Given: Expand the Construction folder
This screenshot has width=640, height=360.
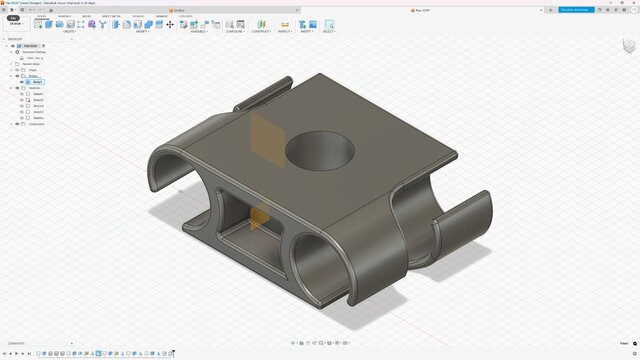Looking at the screenshot, I should click(x=11, y=124).
